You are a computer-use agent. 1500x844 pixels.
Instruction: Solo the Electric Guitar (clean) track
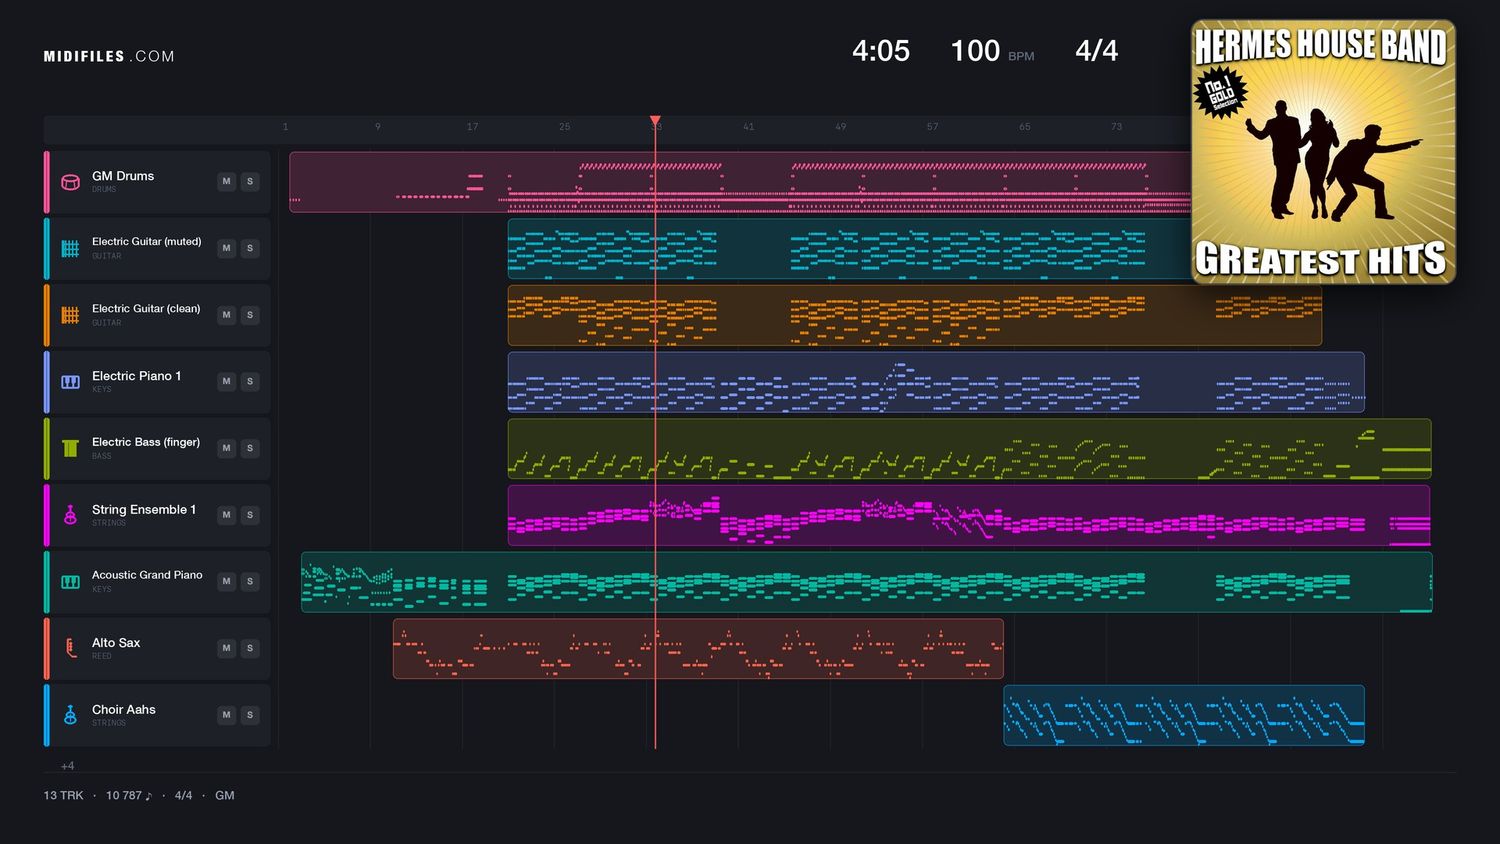[250, 315]
